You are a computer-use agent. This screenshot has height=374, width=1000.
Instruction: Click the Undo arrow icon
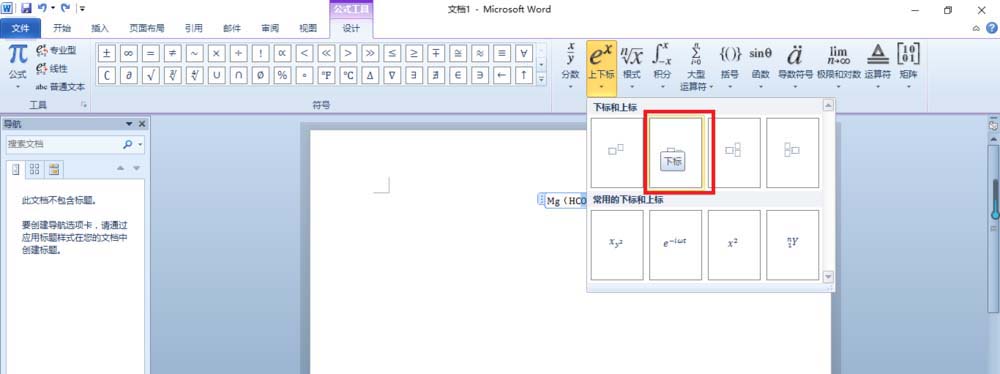click(42, 8)
